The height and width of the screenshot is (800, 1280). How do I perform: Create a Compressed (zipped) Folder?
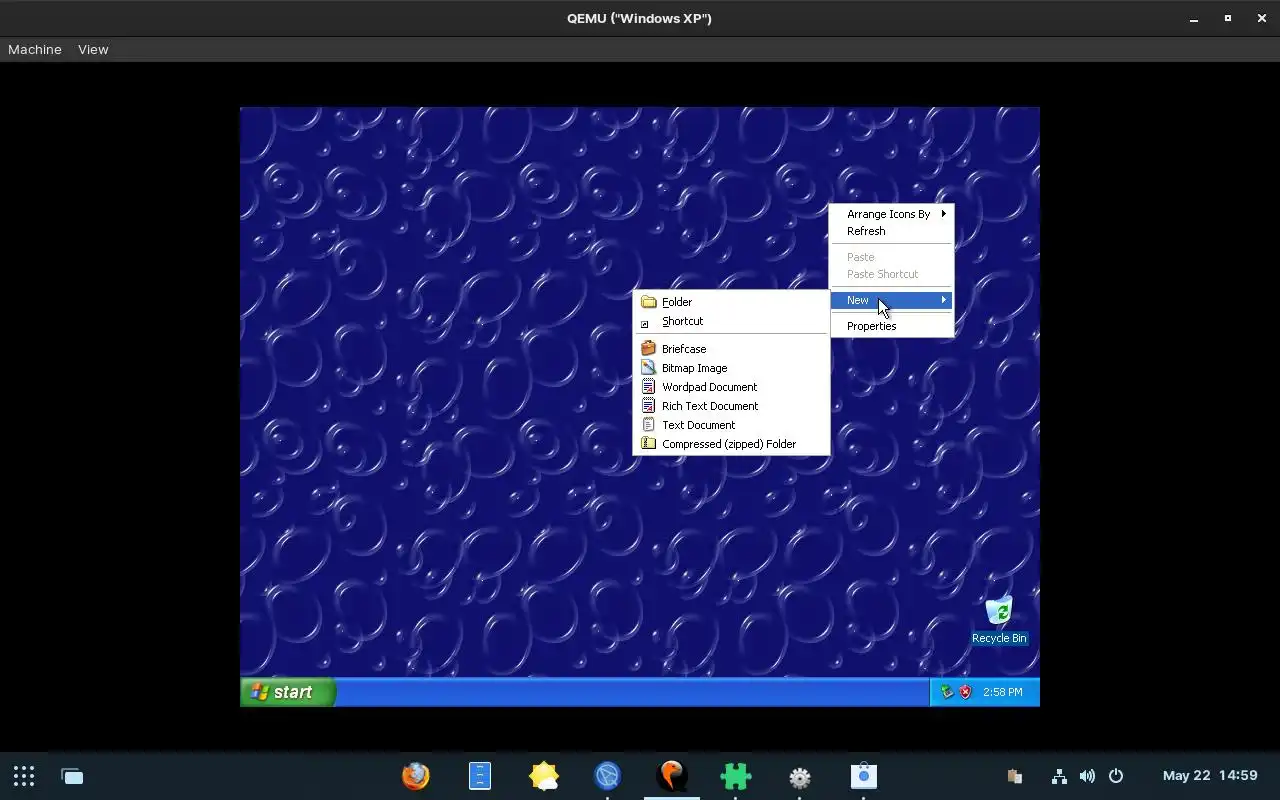(731, 444)
